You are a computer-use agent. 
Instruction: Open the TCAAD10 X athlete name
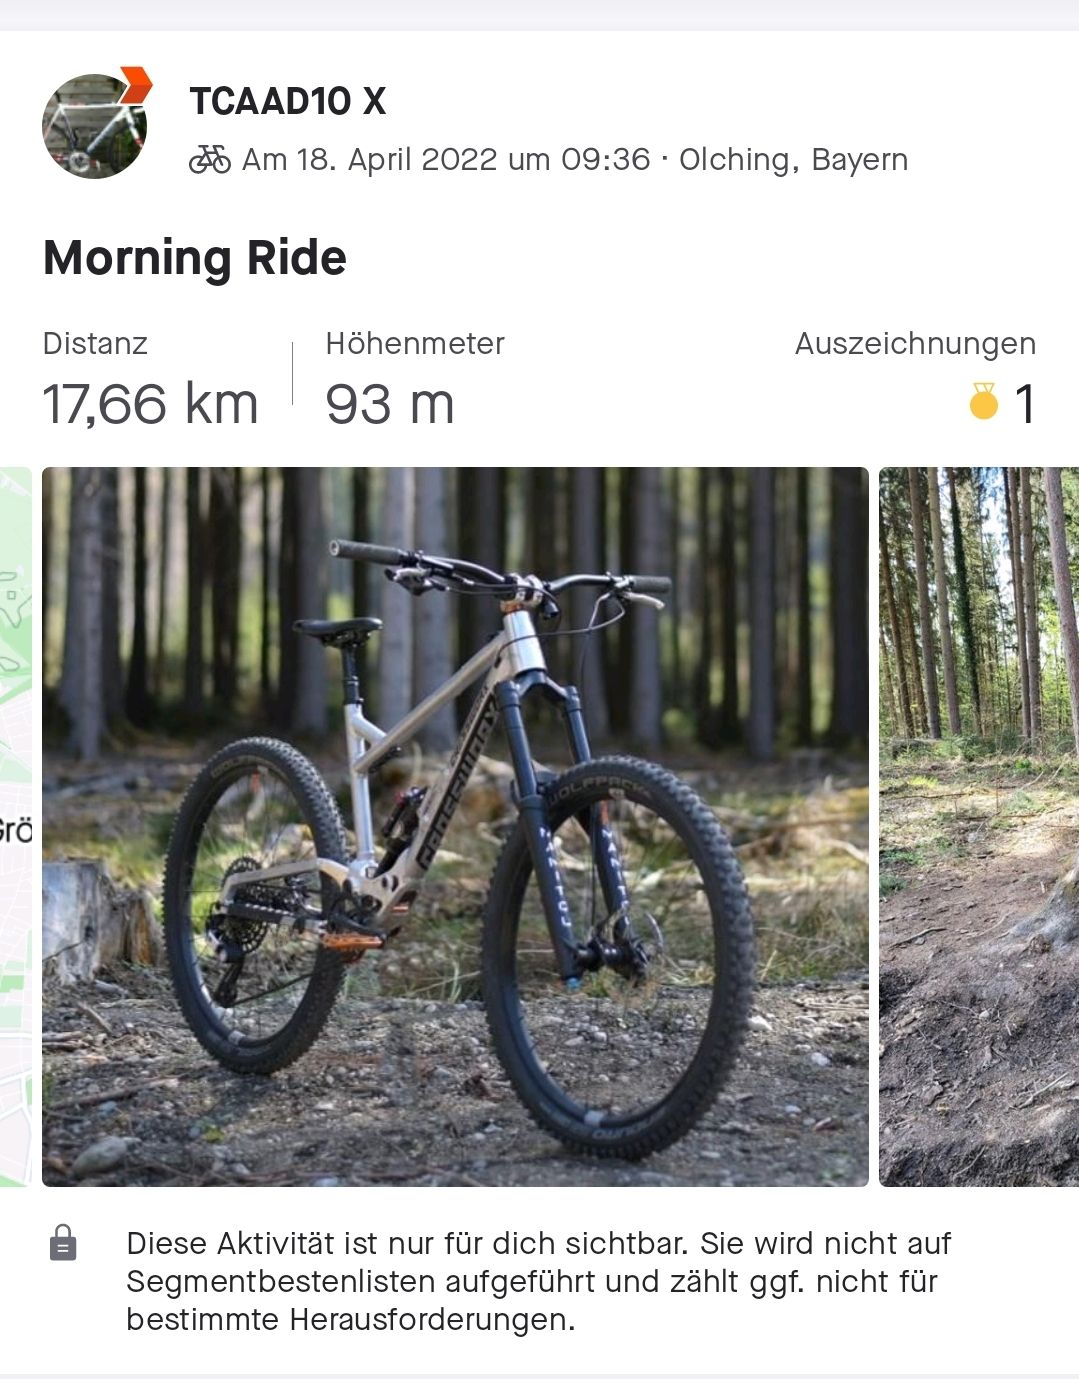[x=287, y=101]
